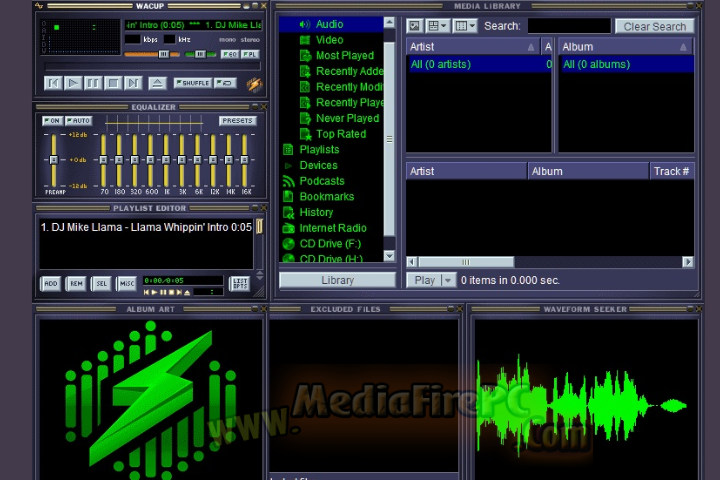
Task: Open equalizer PRESETS menu
Action: 237,121
